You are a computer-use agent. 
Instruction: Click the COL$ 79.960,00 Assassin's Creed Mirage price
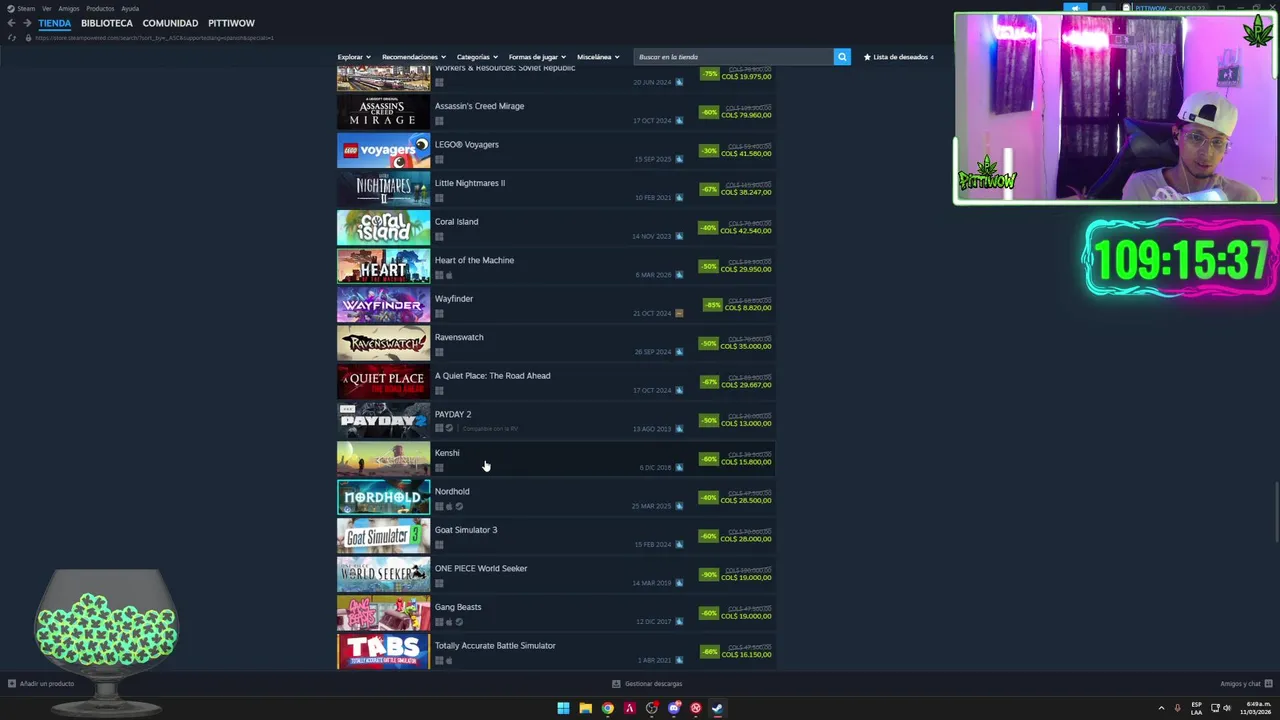tap(747, 115)
